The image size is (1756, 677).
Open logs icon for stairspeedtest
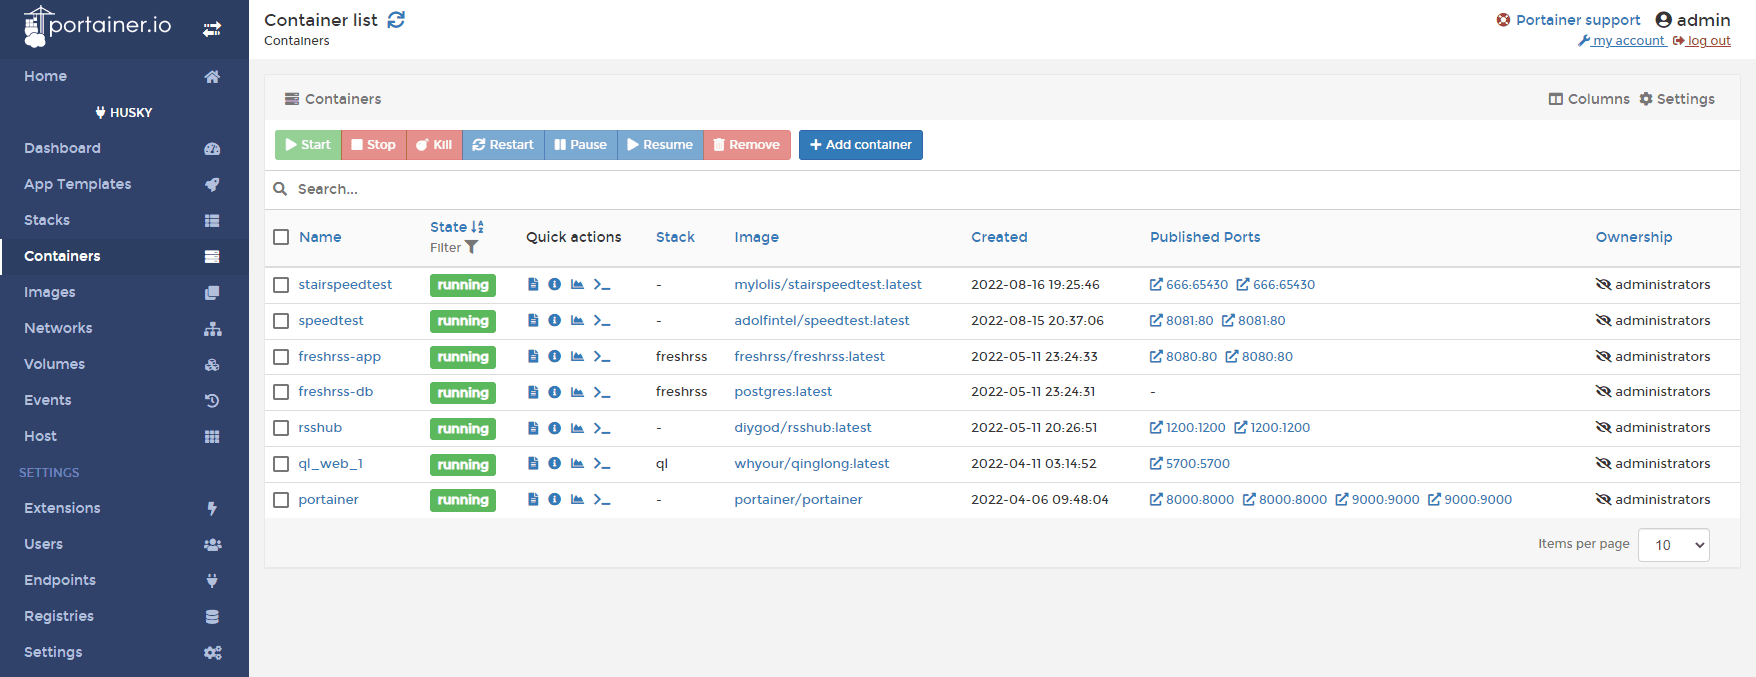533,285
